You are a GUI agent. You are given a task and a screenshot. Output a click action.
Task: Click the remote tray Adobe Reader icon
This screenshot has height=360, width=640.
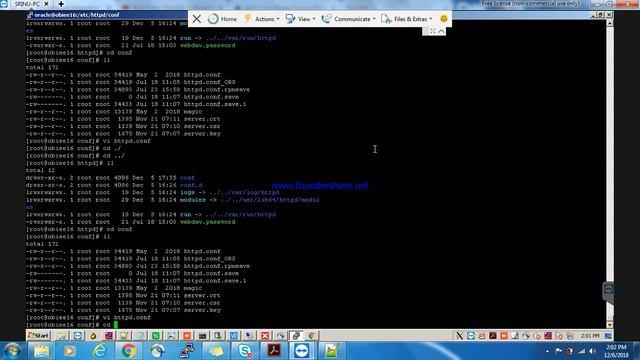[493, 336]
